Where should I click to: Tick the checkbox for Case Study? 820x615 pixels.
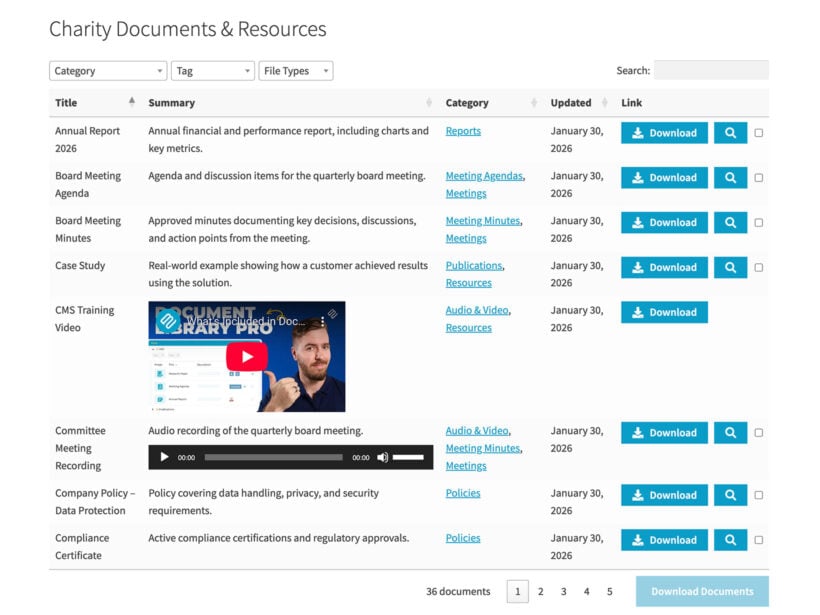758,267
